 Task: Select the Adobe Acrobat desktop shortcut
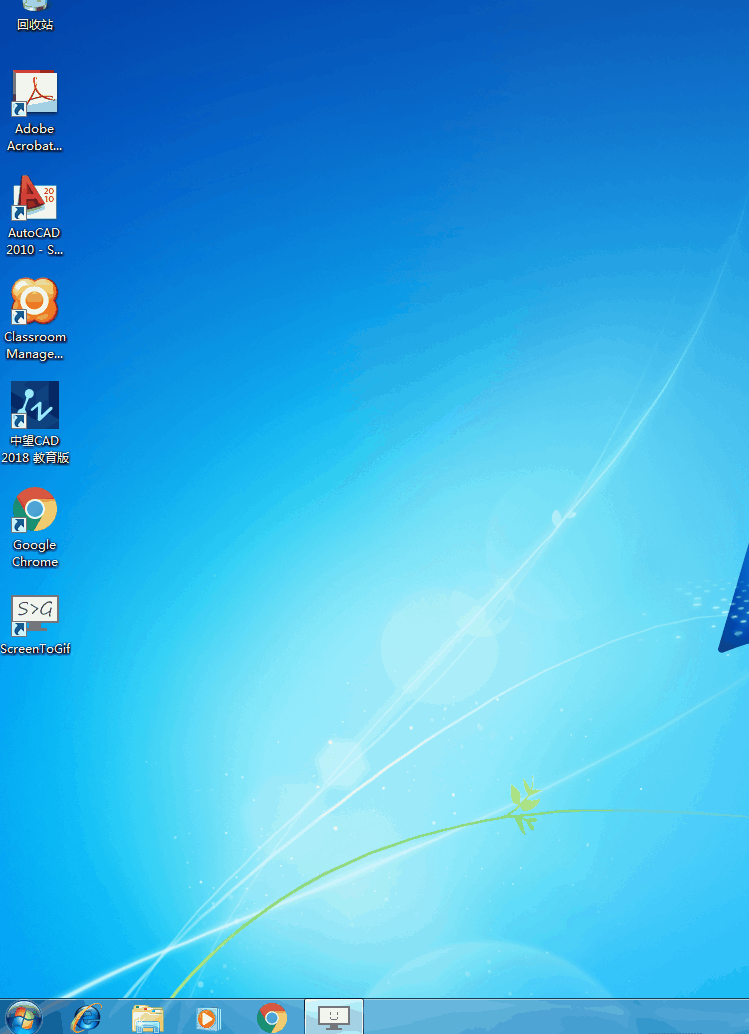point(34,111)
